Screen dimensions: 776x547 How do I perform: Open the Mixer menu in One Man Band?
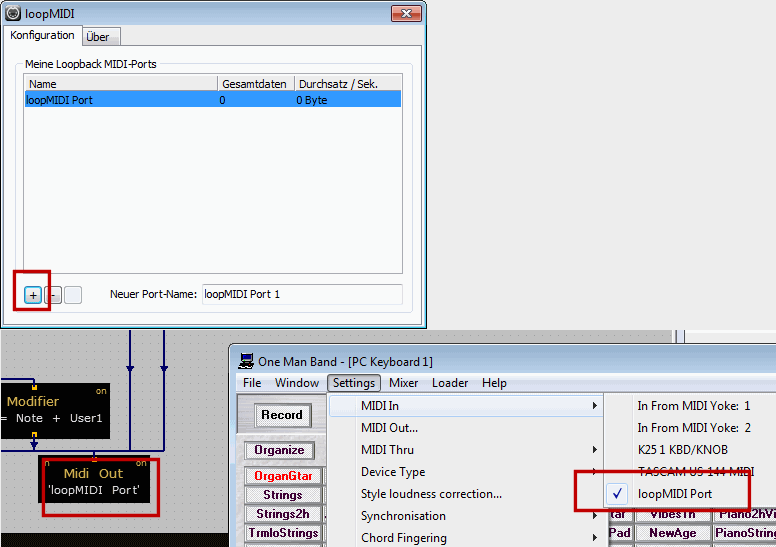[403, 383]
